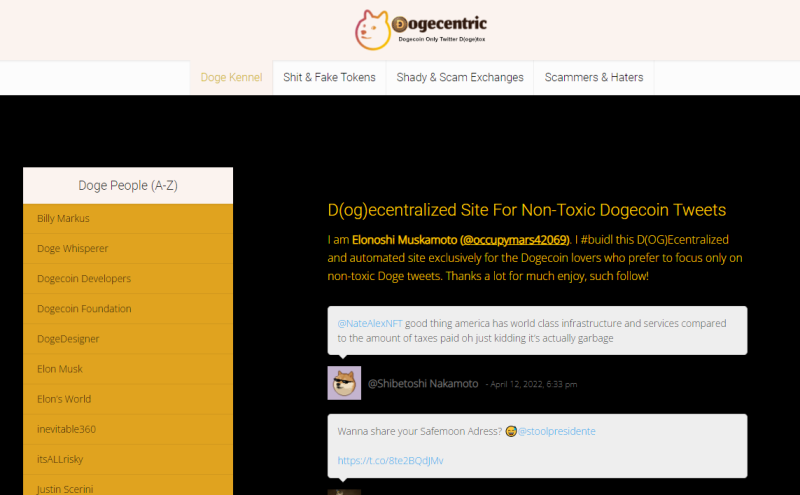Choose itsALLrisky in the sidebar
This screenshot has width=800, height=495.
click(128, 459)
